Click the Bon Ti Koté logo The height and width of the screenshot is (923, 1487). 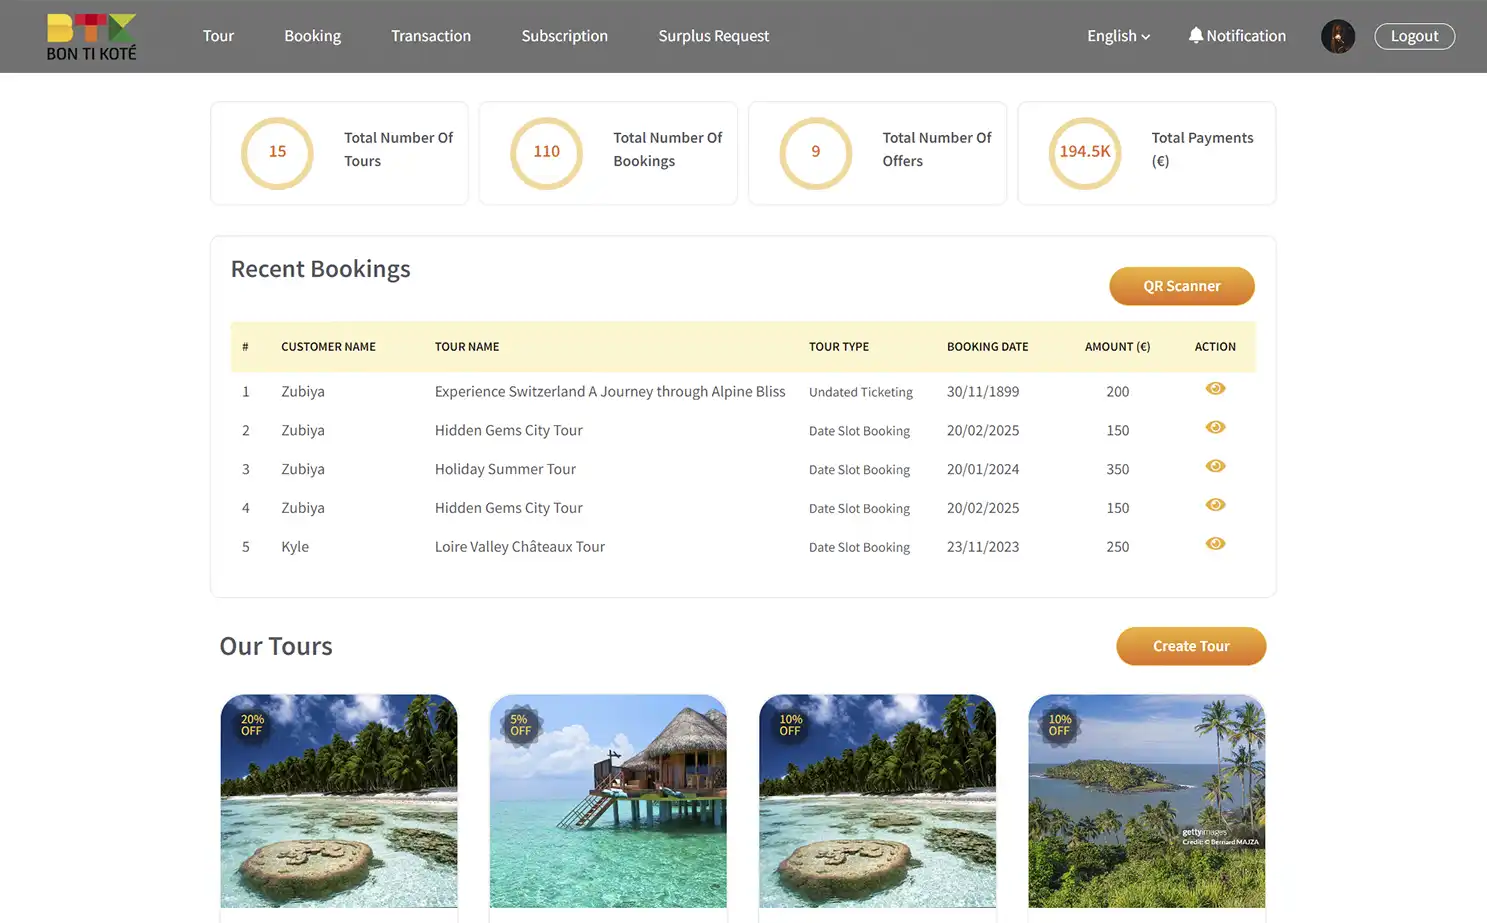(x=90, y=36)
